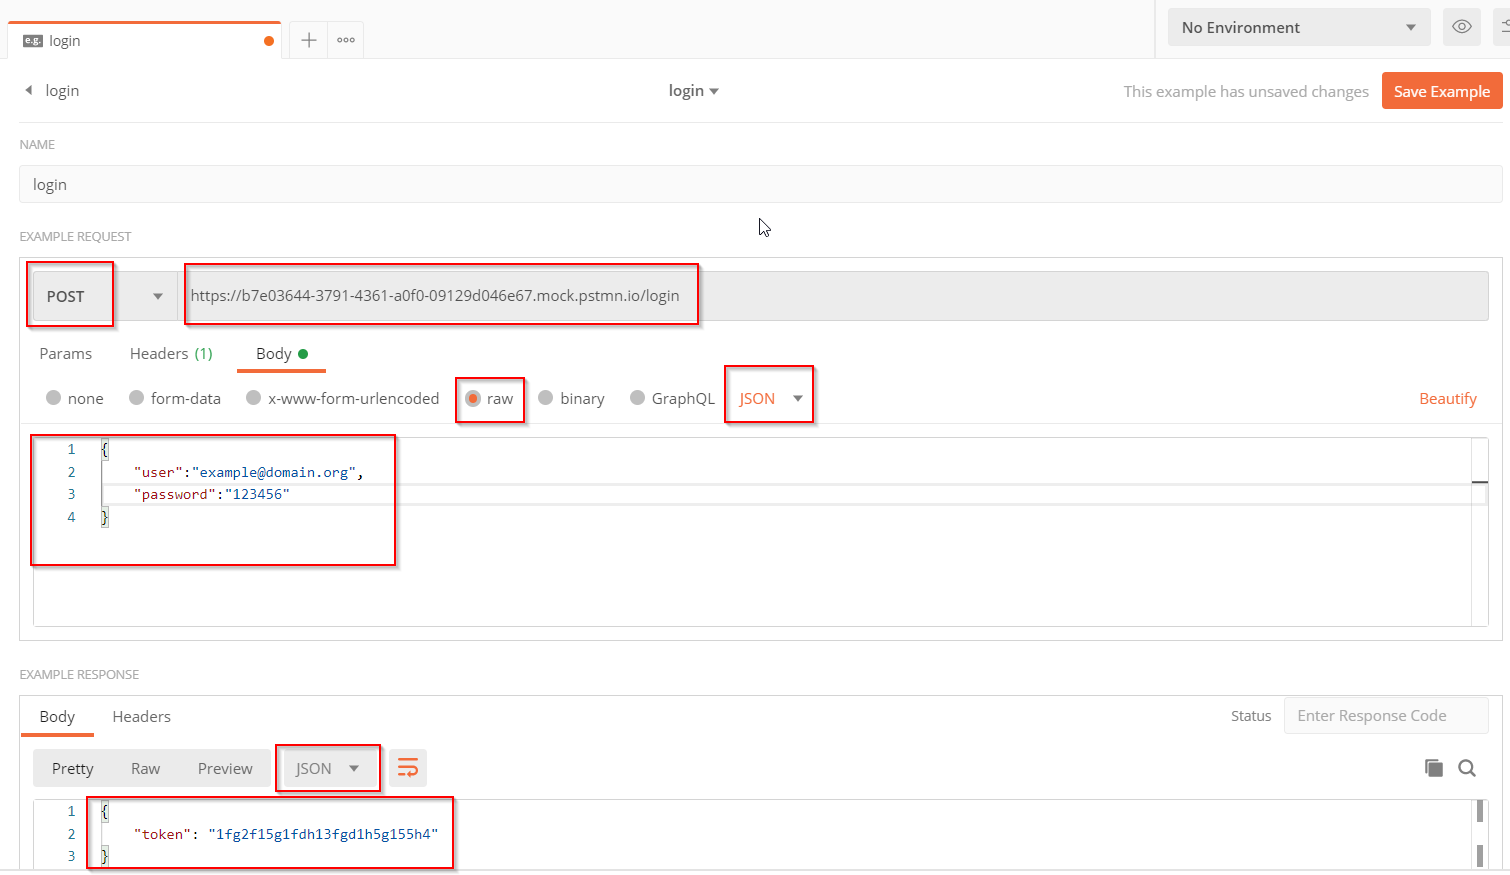Click the request URL field
Image resolution: width=1510 pixels, height=875 pixels.
coord(833,296)
